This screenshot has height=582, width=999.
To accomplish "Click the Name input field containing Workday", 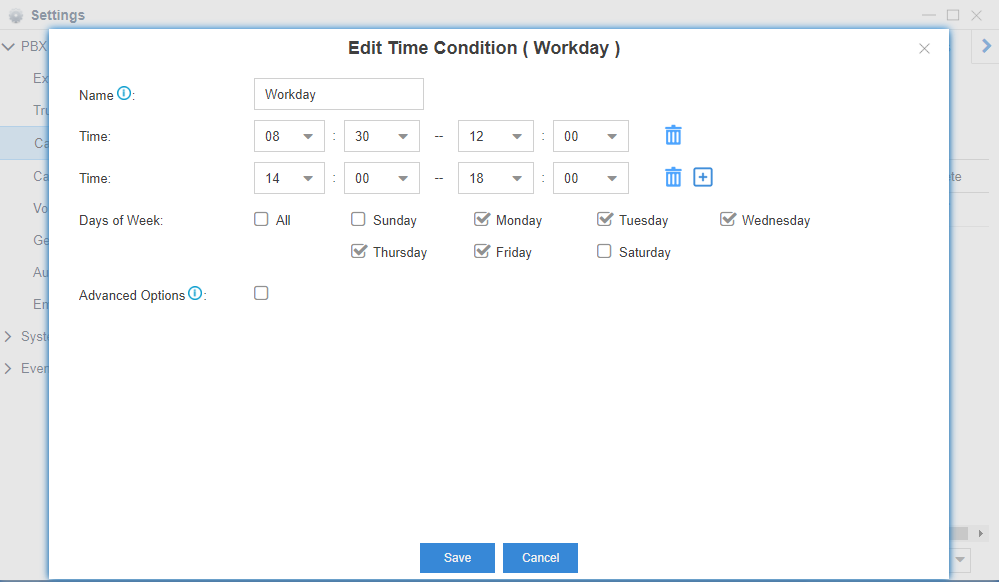I will tap(339, 94).
